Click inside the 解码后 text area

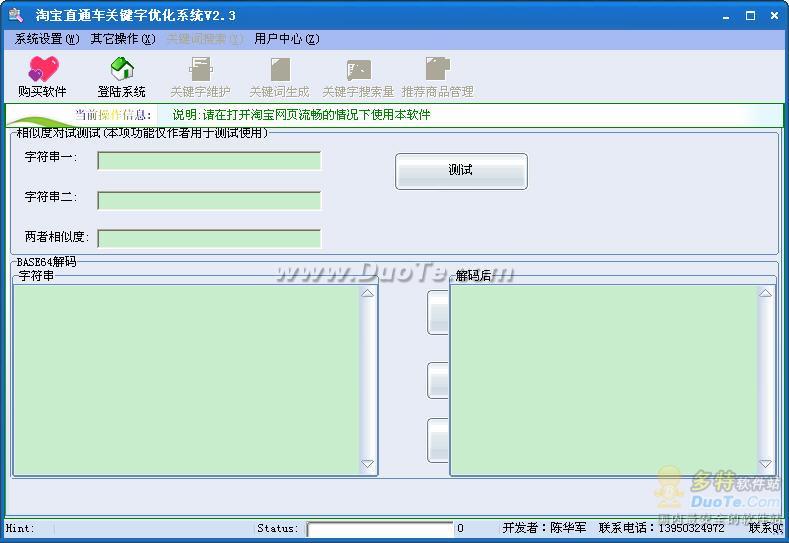tap(604, 380)
